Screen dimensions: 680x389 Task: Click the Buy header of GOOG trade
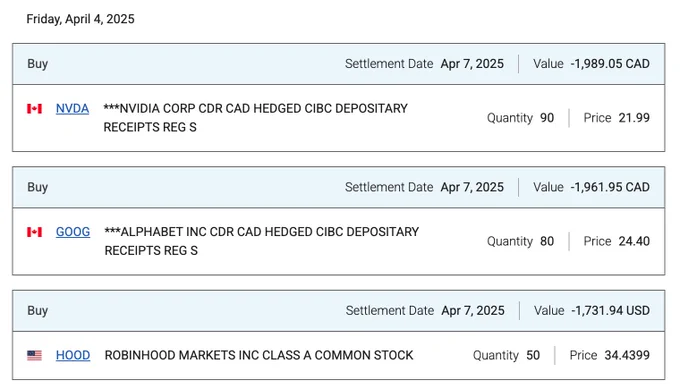pos(38,187)
